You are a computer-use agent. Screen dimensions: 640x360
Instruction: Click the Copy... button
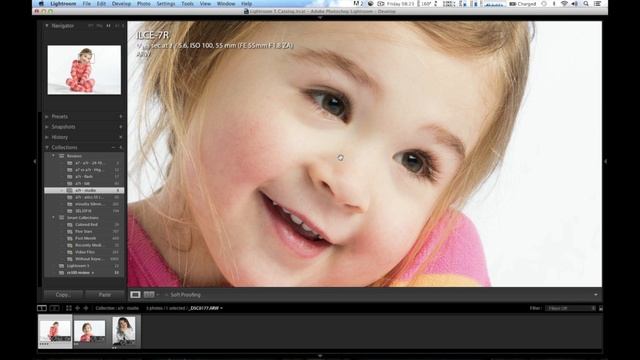pos(63,294)
